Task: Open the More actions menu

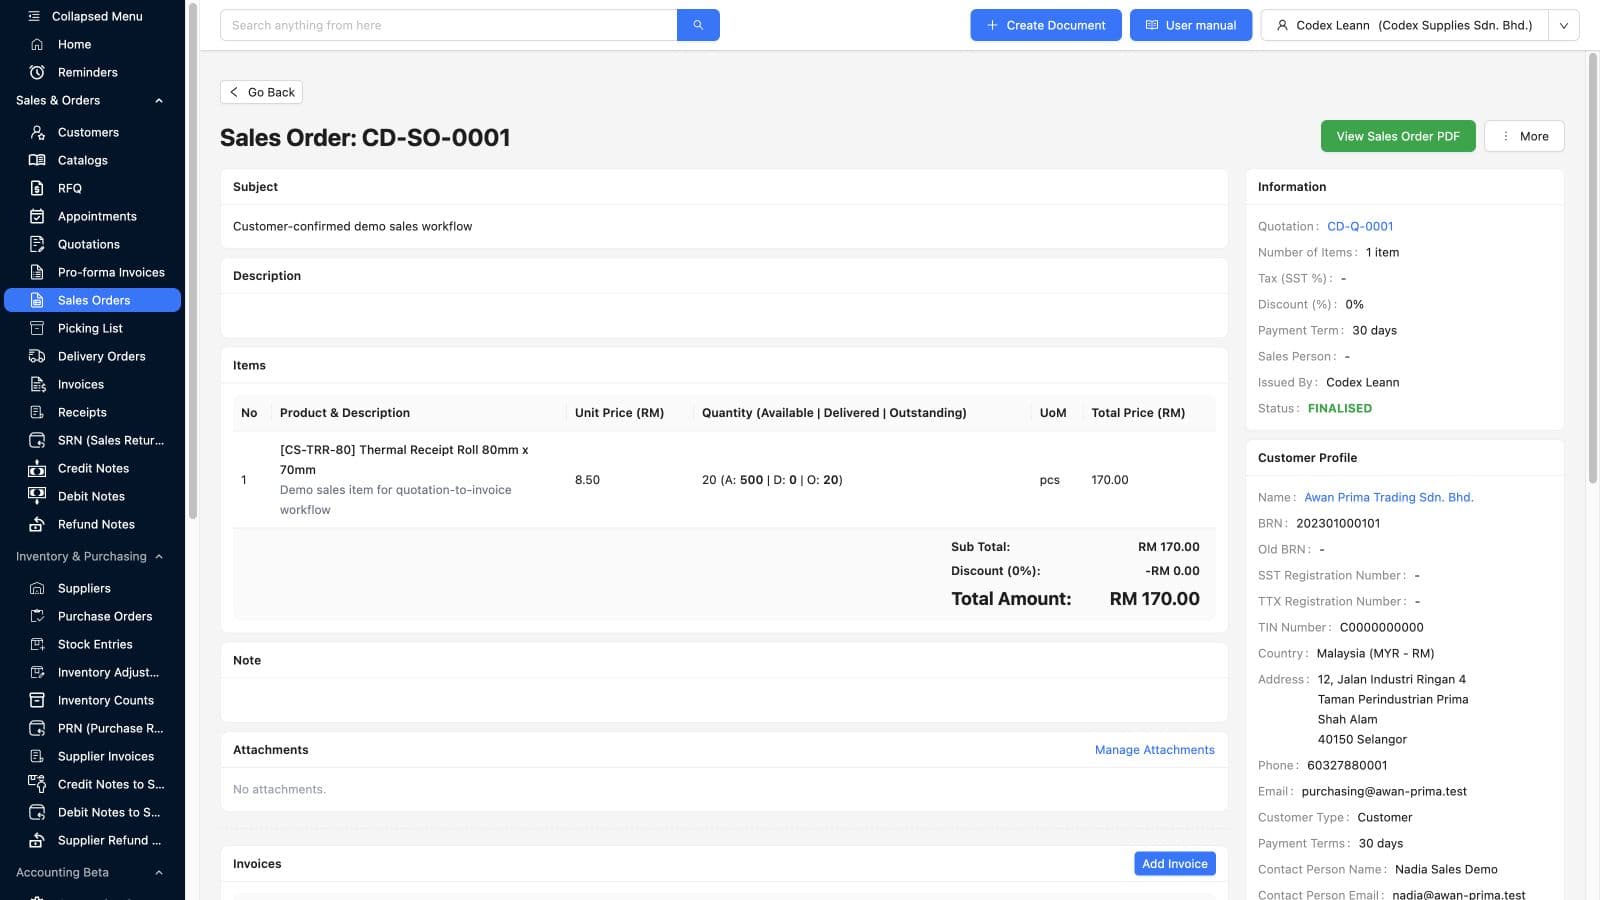Action: tap(1524, 136)
